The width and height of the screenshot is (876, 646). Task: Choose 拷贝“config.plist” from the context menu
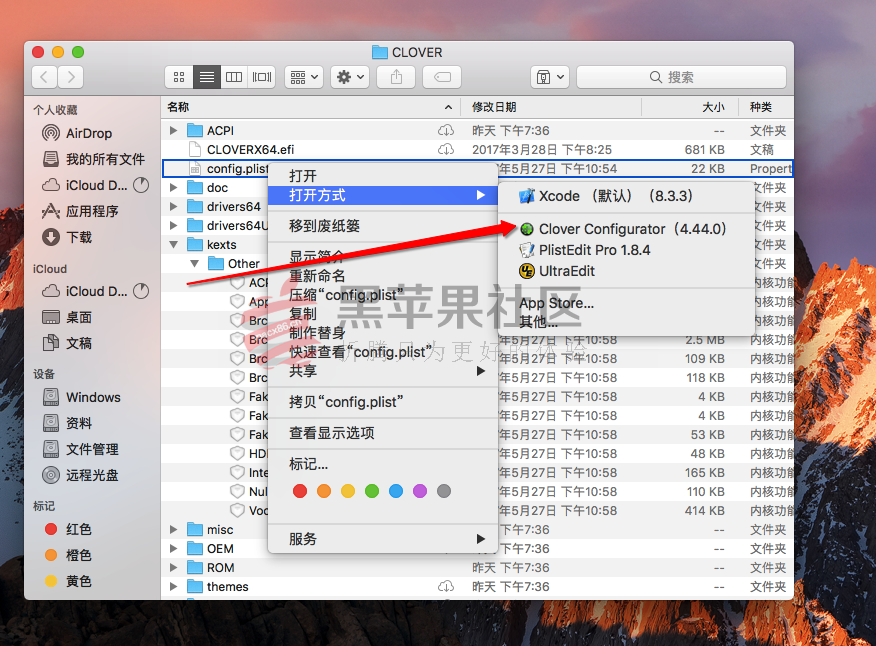coord(383,402)
